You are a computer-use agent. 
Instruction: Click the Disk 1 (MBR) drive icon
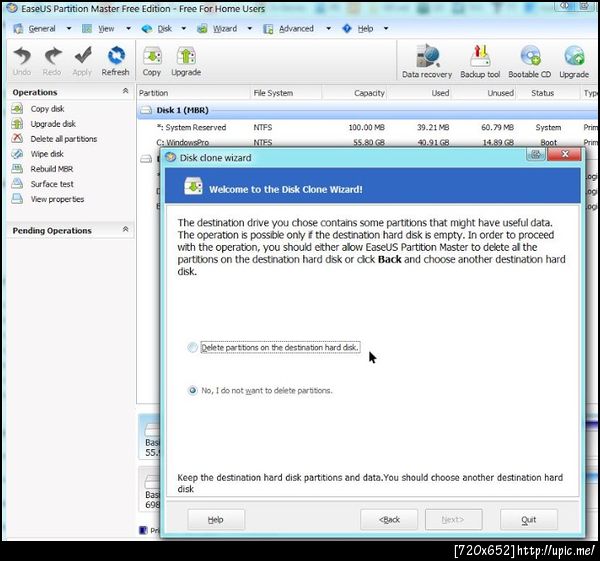[146, 110]
